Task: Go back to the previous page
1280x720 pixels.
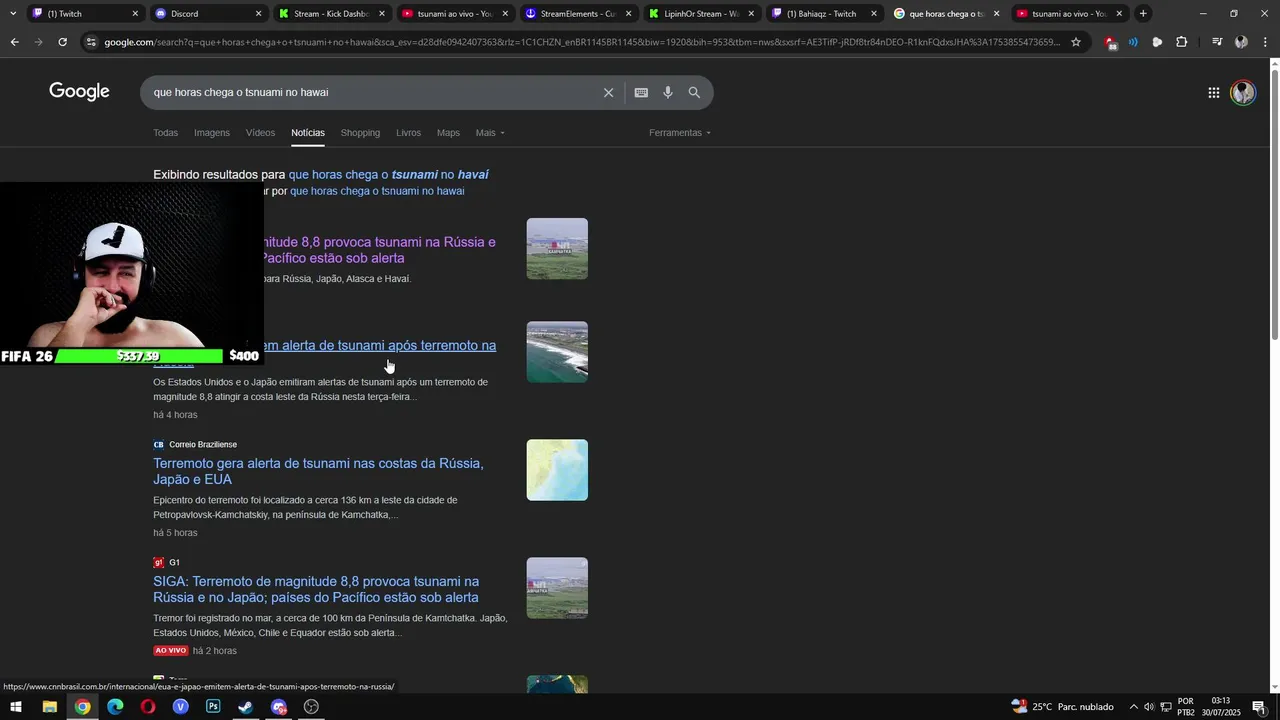Action: [14, 42]
